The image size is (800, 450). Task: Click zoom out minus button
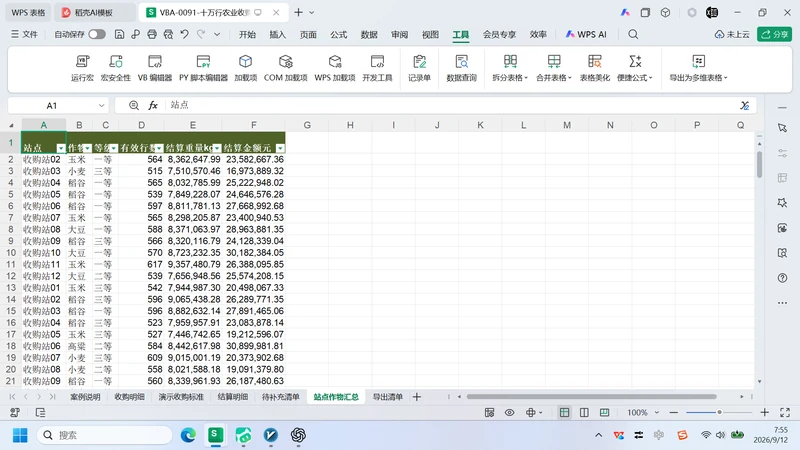[673, 412]
